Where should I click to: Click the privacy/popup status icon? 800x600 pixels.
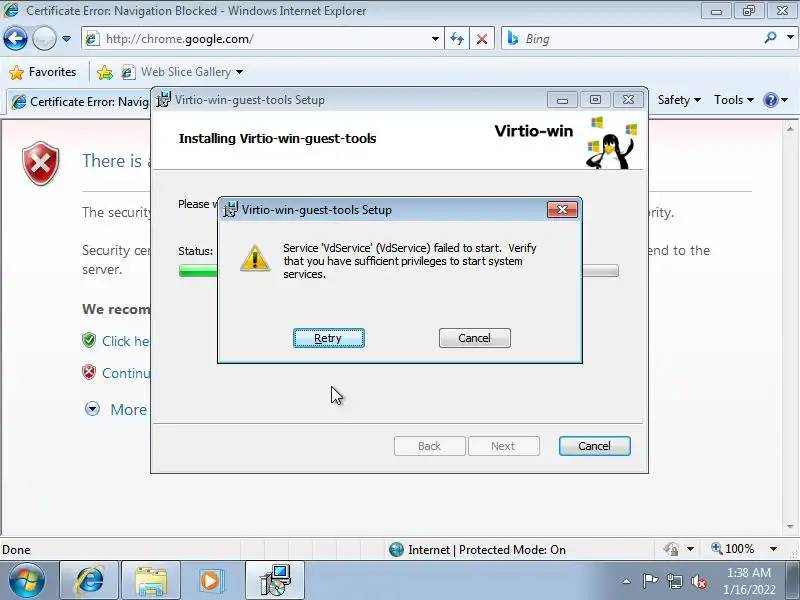tap(671, 549)
